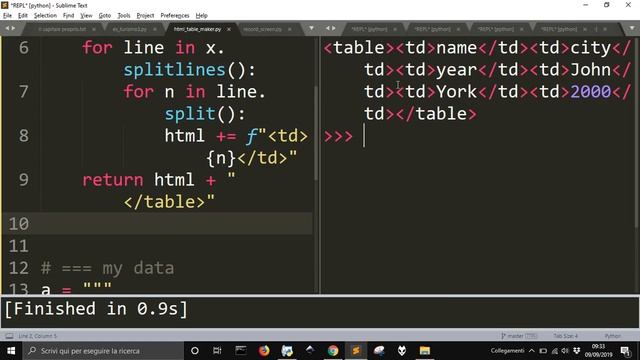Launch Firefox from the taskbar

point(264,351)
